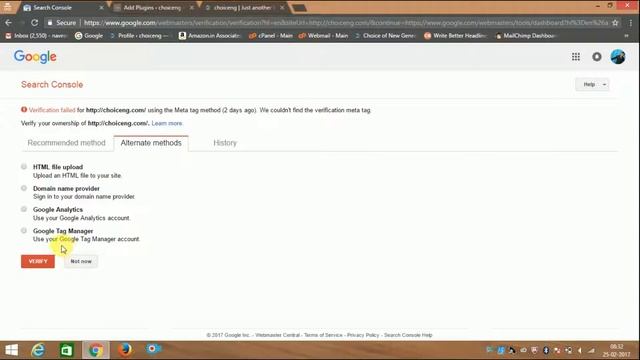This screenshot has width=640, height=360.
Task: Open the Terms of Service footer link
Action: click(323, 335)
